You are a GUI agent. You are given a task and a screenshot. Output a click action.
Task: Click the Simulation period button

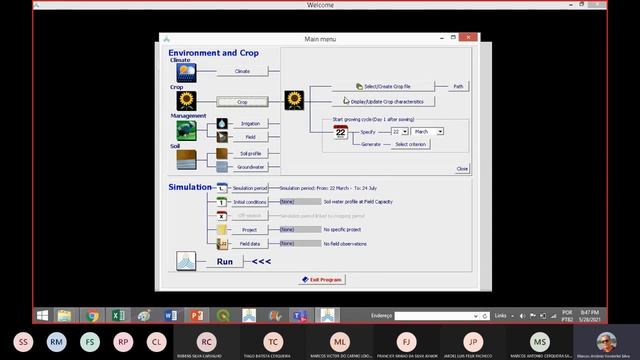249,188
